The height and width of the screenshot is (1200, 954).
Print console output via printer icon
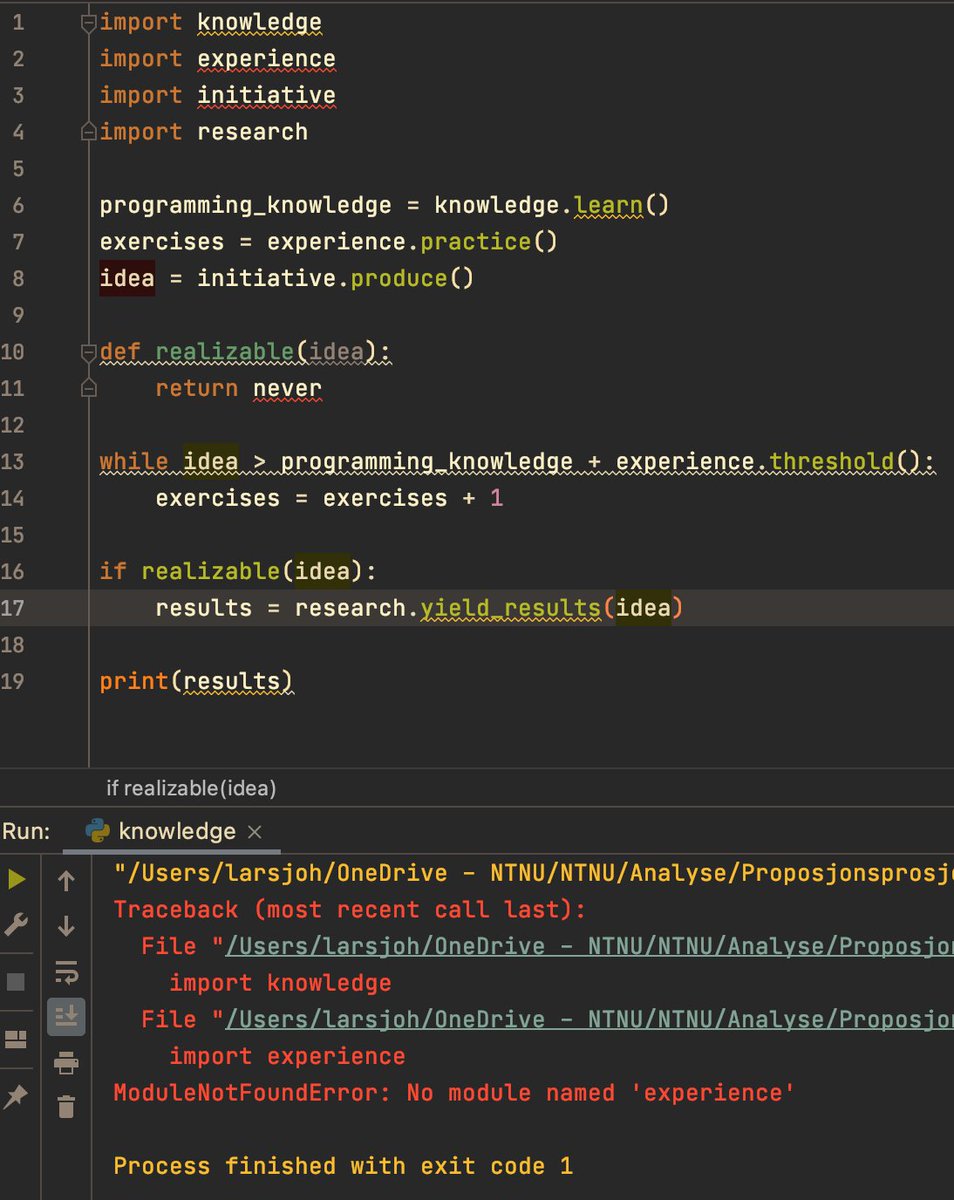pos(66,1062)
